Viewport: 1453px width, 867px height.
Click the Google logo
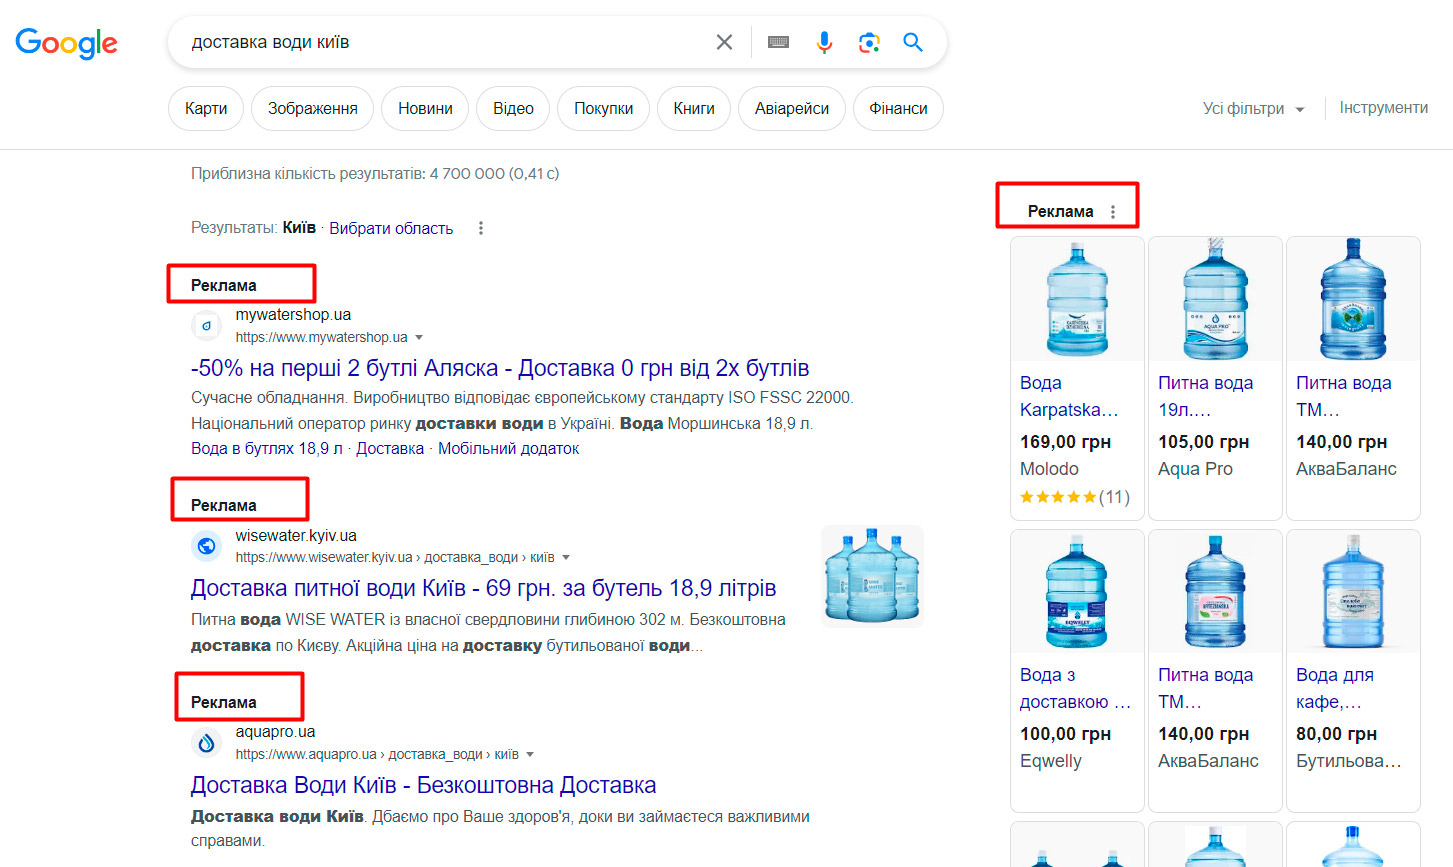pos(66,43)
